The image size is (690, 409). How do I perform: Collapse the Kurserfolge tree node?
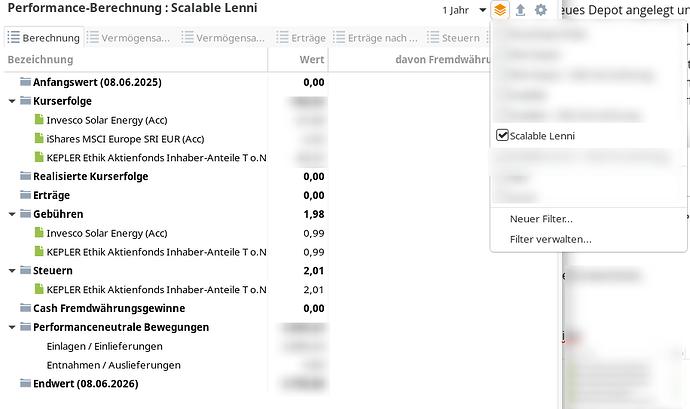[x=12, y=101]
